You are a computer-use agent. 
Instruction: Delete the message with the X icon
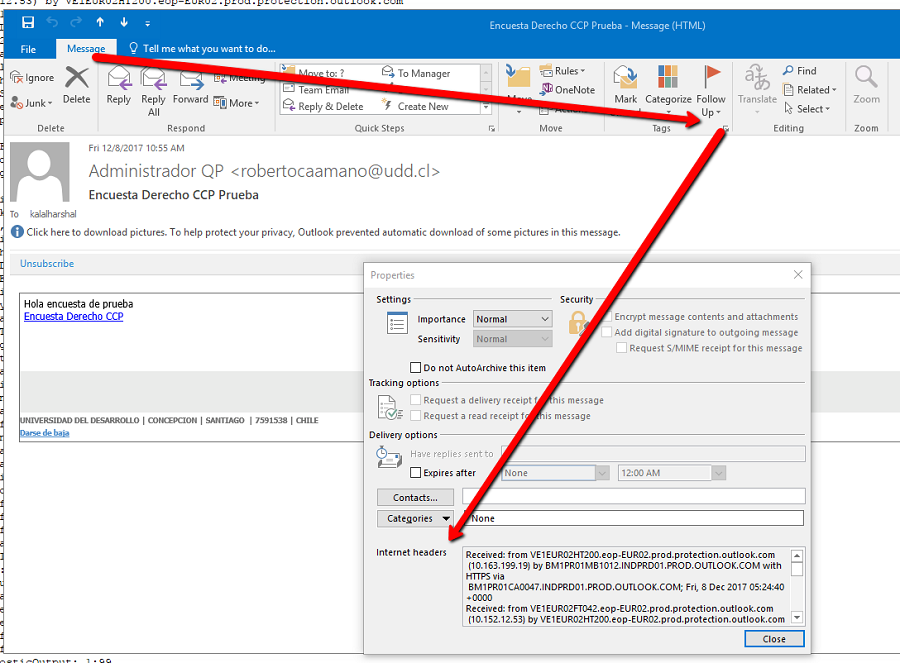[x=76, y=85]
